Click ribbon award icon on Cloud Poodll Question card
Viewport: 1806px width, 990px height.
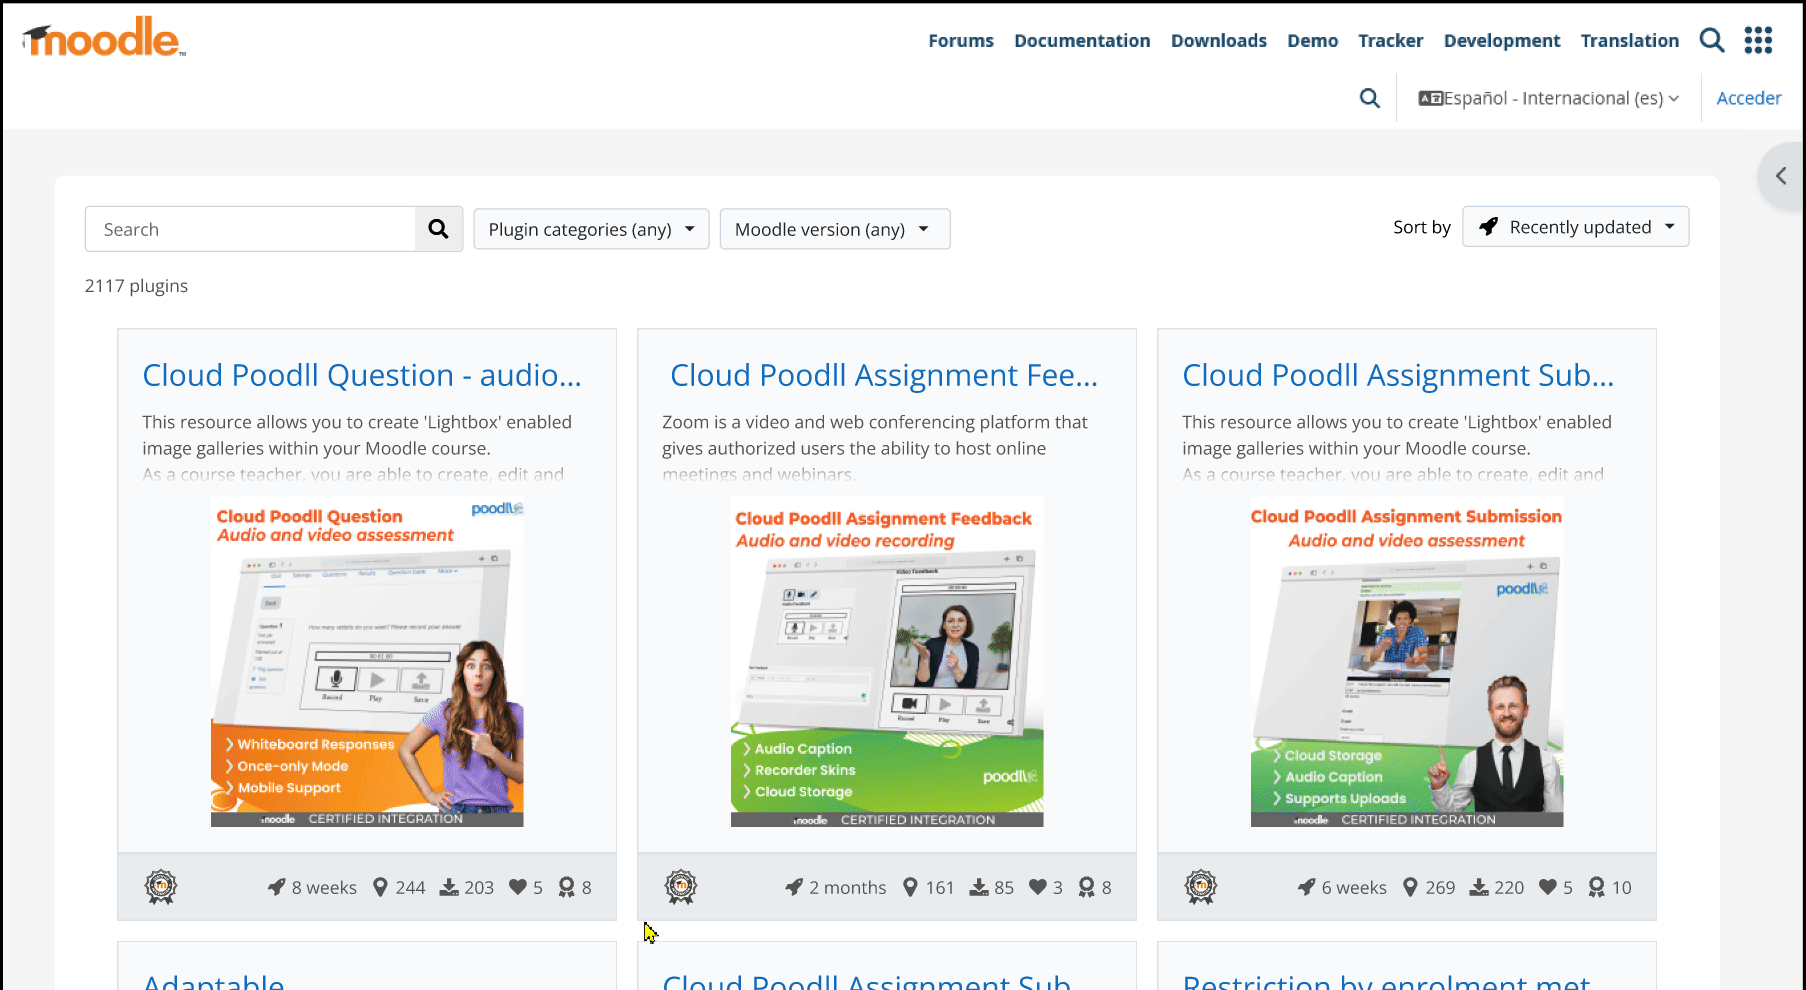pyautogui.click(x=567, y=887)
